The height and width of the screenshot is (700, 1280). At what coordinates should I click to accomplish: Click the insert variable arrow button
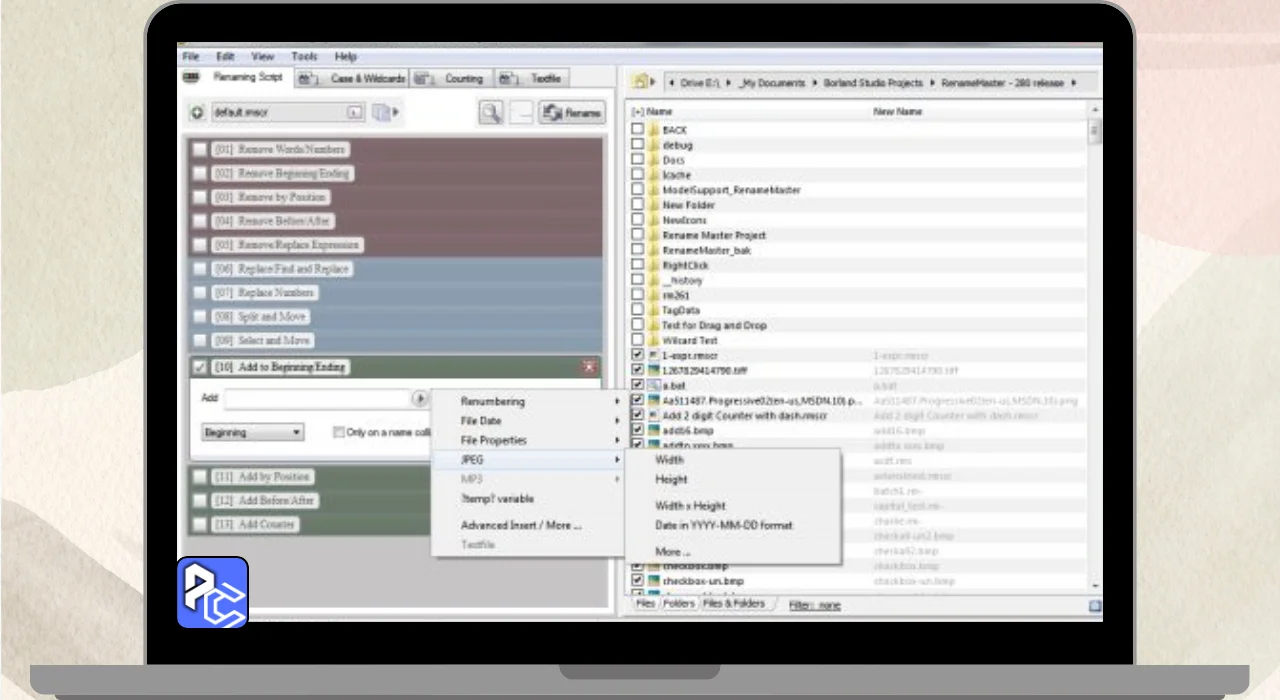419,398
